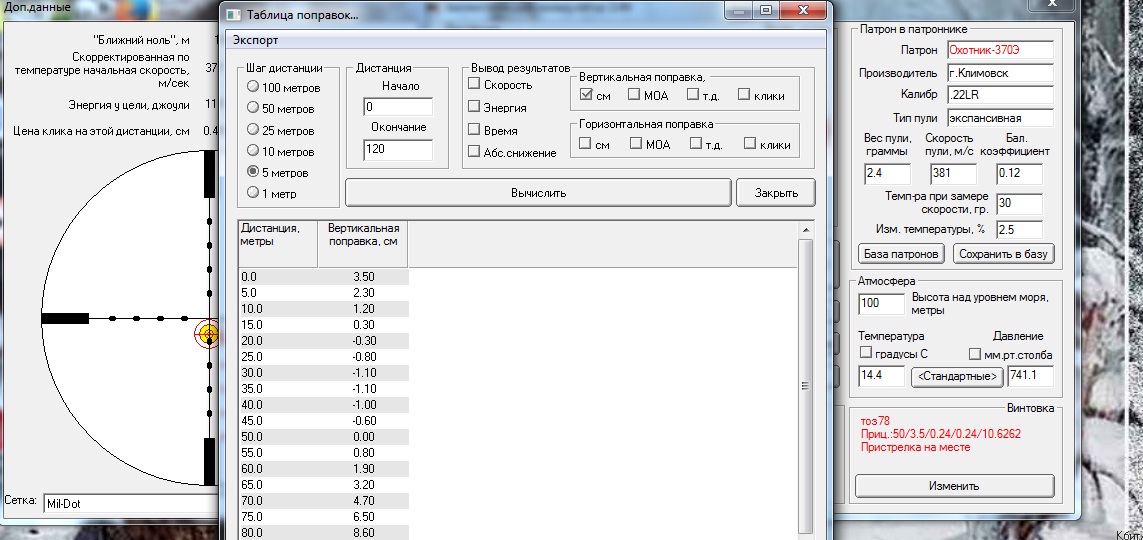Choose the 1 метр step option
This screenshot has height=540, width=1143.
coord(253,193)
